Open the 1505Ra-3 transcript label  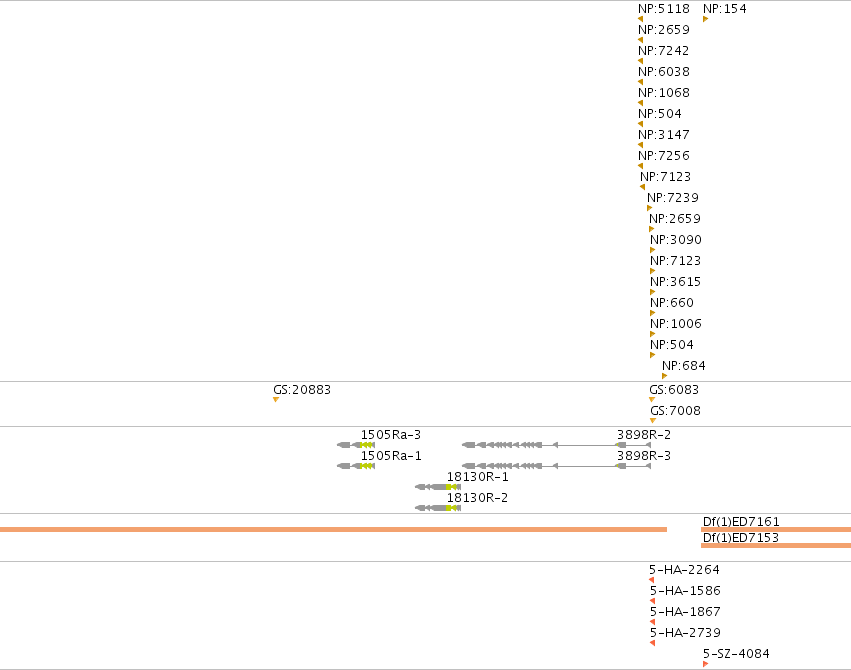(x=391, y=435)
